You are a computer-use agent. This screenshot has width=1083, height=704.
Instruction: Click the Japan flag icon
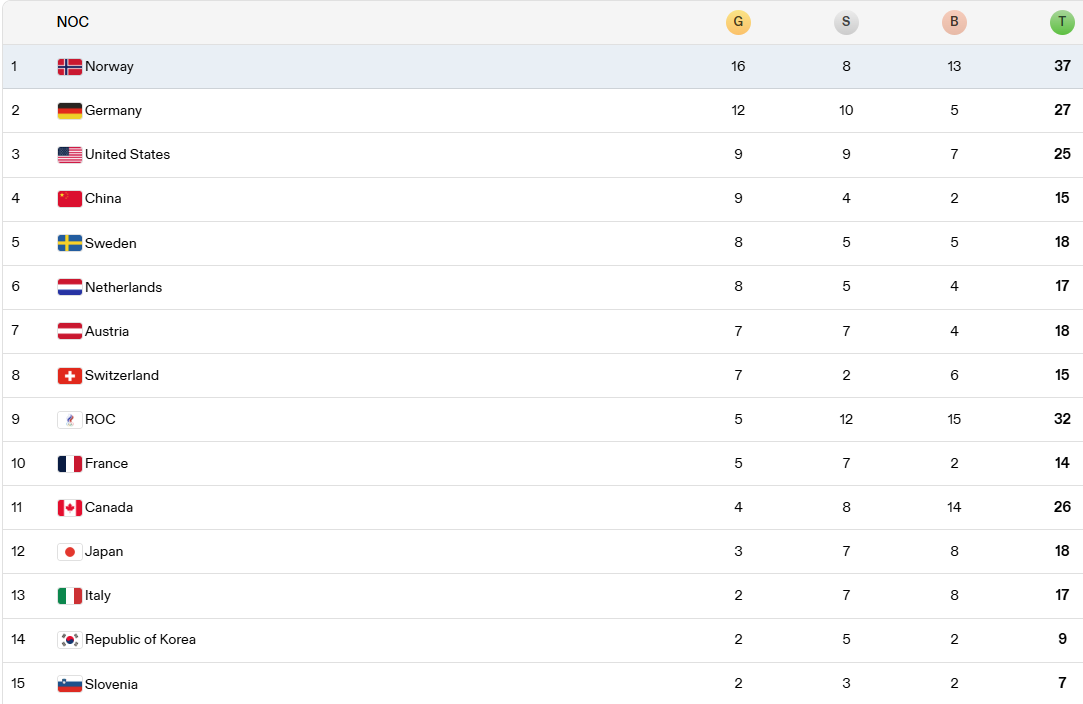(x=70, y=552)
